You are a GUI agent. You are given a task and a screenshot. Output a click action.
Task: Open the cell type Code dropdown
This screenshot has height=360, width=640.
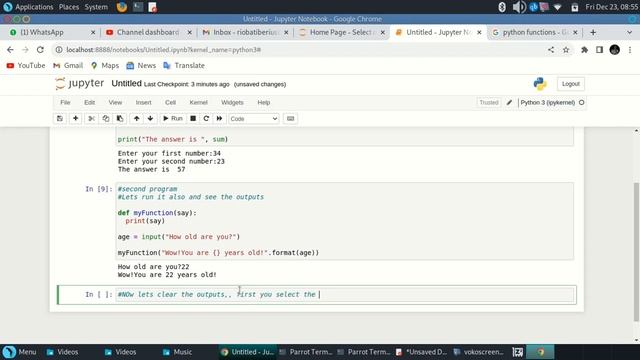click(x=253, y=119)
